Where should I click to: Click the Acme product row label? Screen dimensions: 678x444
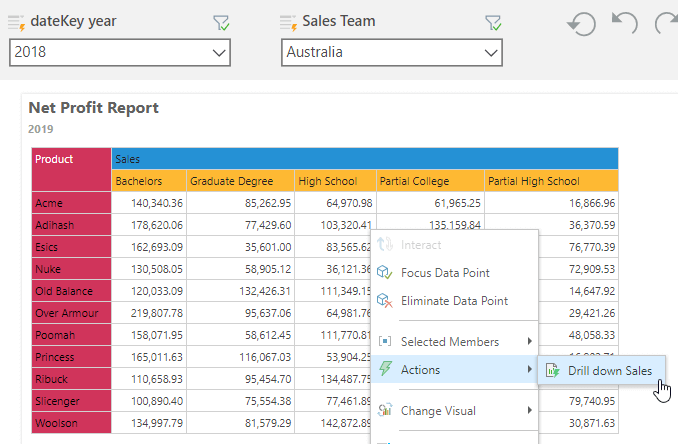coord(71,203)
